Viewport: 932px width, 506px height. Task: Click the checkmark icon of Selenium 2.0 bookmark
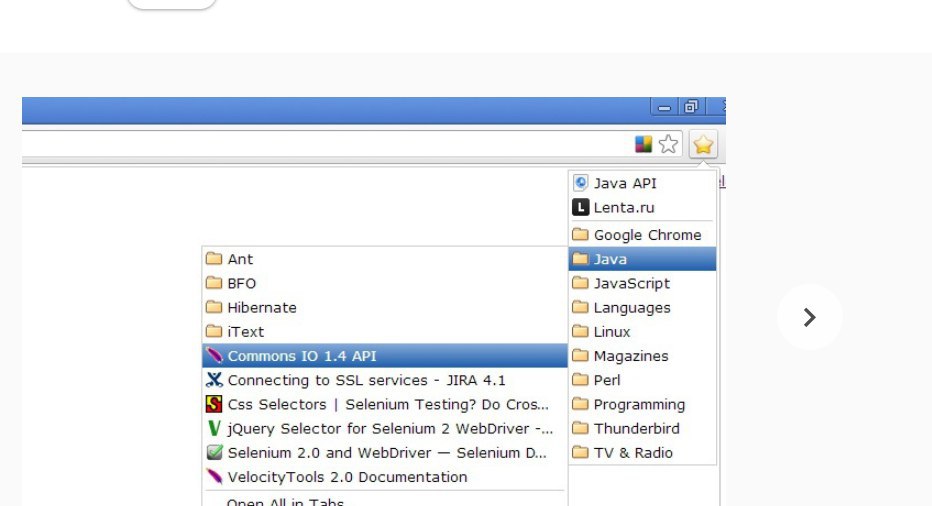pos(214,452)
